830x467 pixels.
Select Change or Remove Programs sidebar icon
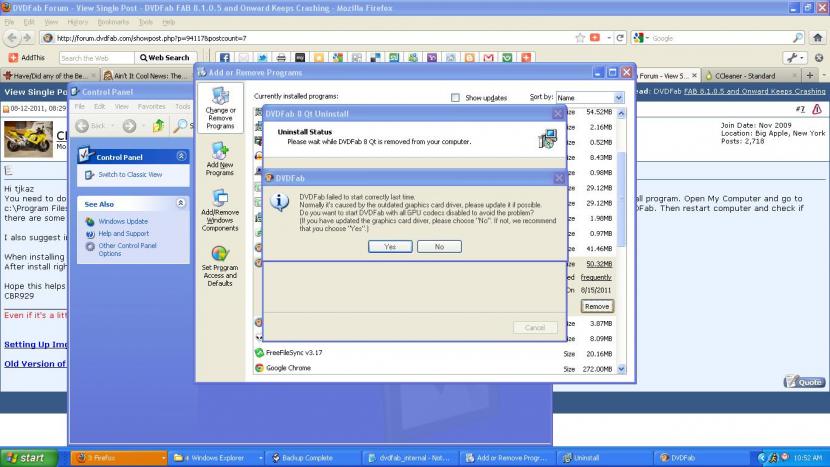[x=220, y=108]
